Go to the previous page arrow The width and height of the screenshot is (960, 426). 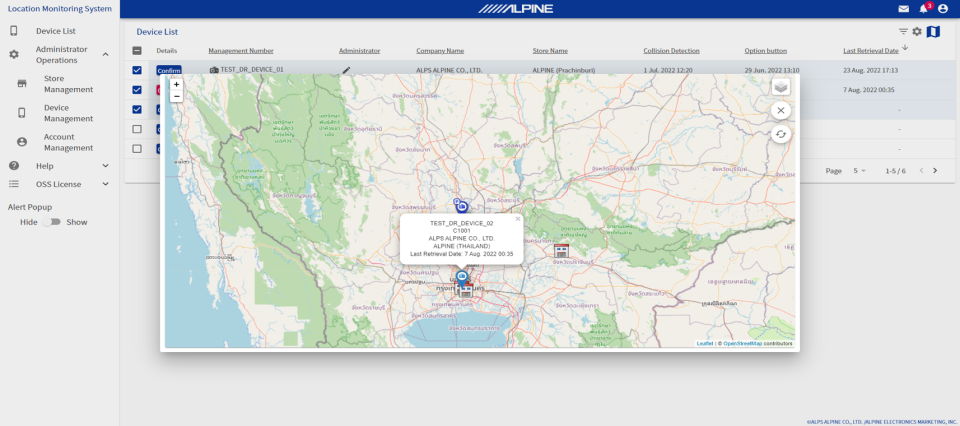click(921, 171)
